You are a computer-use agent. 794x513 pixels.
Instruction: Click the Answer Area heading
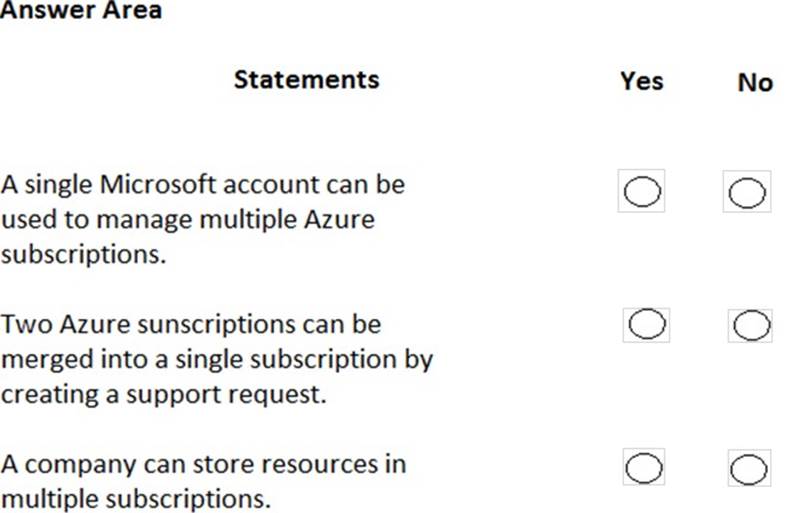tap(81, 11)
